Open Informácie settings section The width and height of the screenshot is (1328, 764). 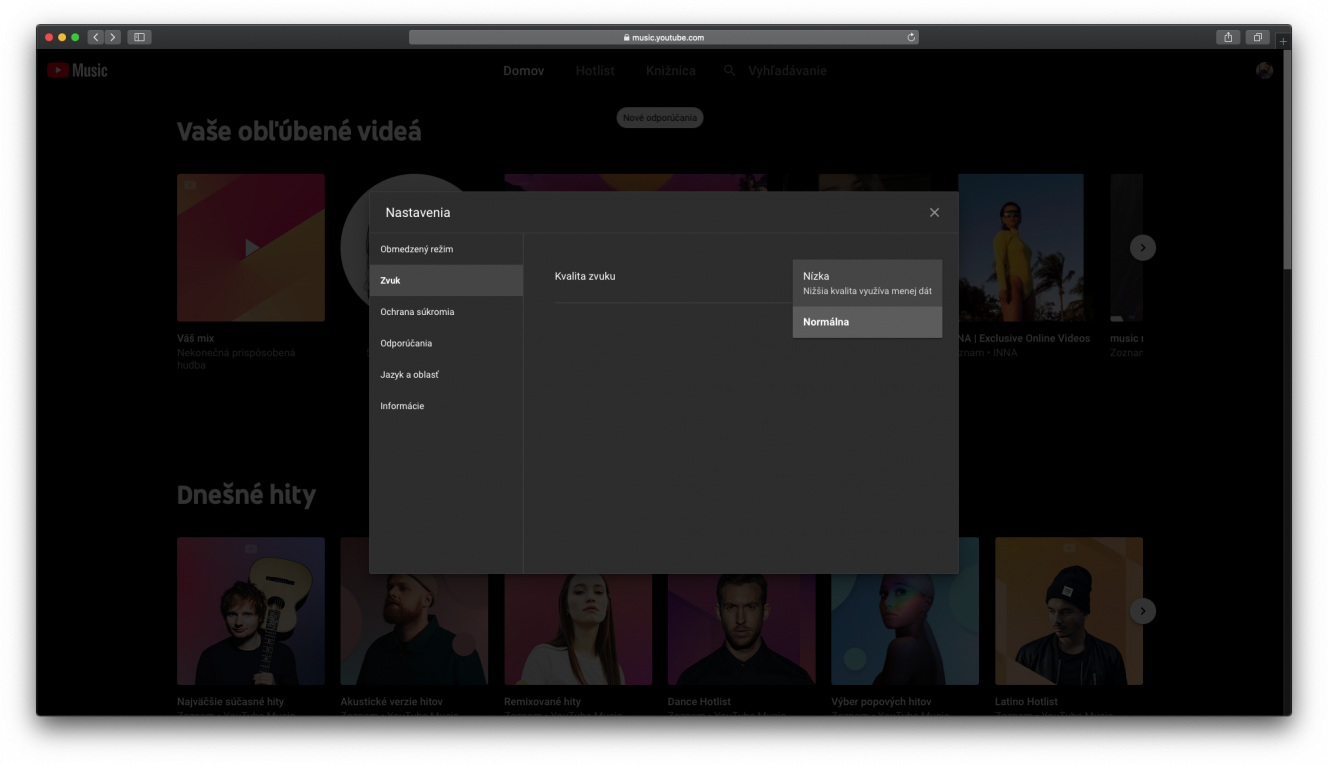[446, 406]
